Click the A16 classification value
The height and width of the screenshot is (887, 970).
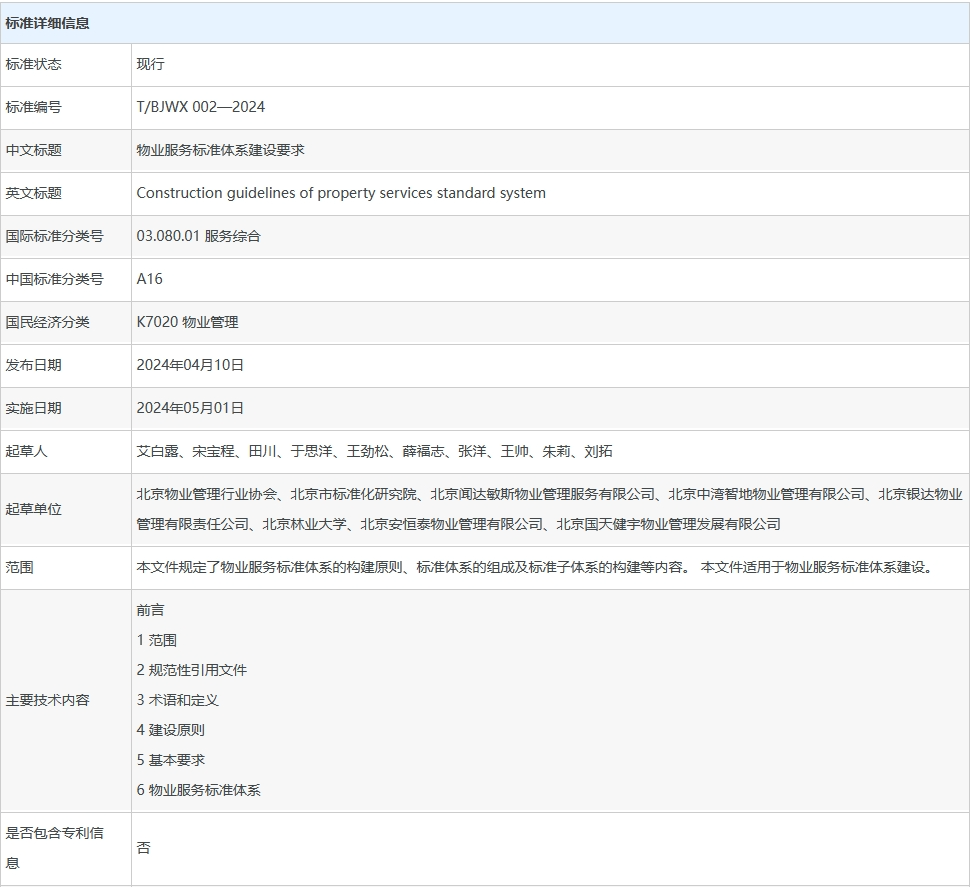(149, 279)
